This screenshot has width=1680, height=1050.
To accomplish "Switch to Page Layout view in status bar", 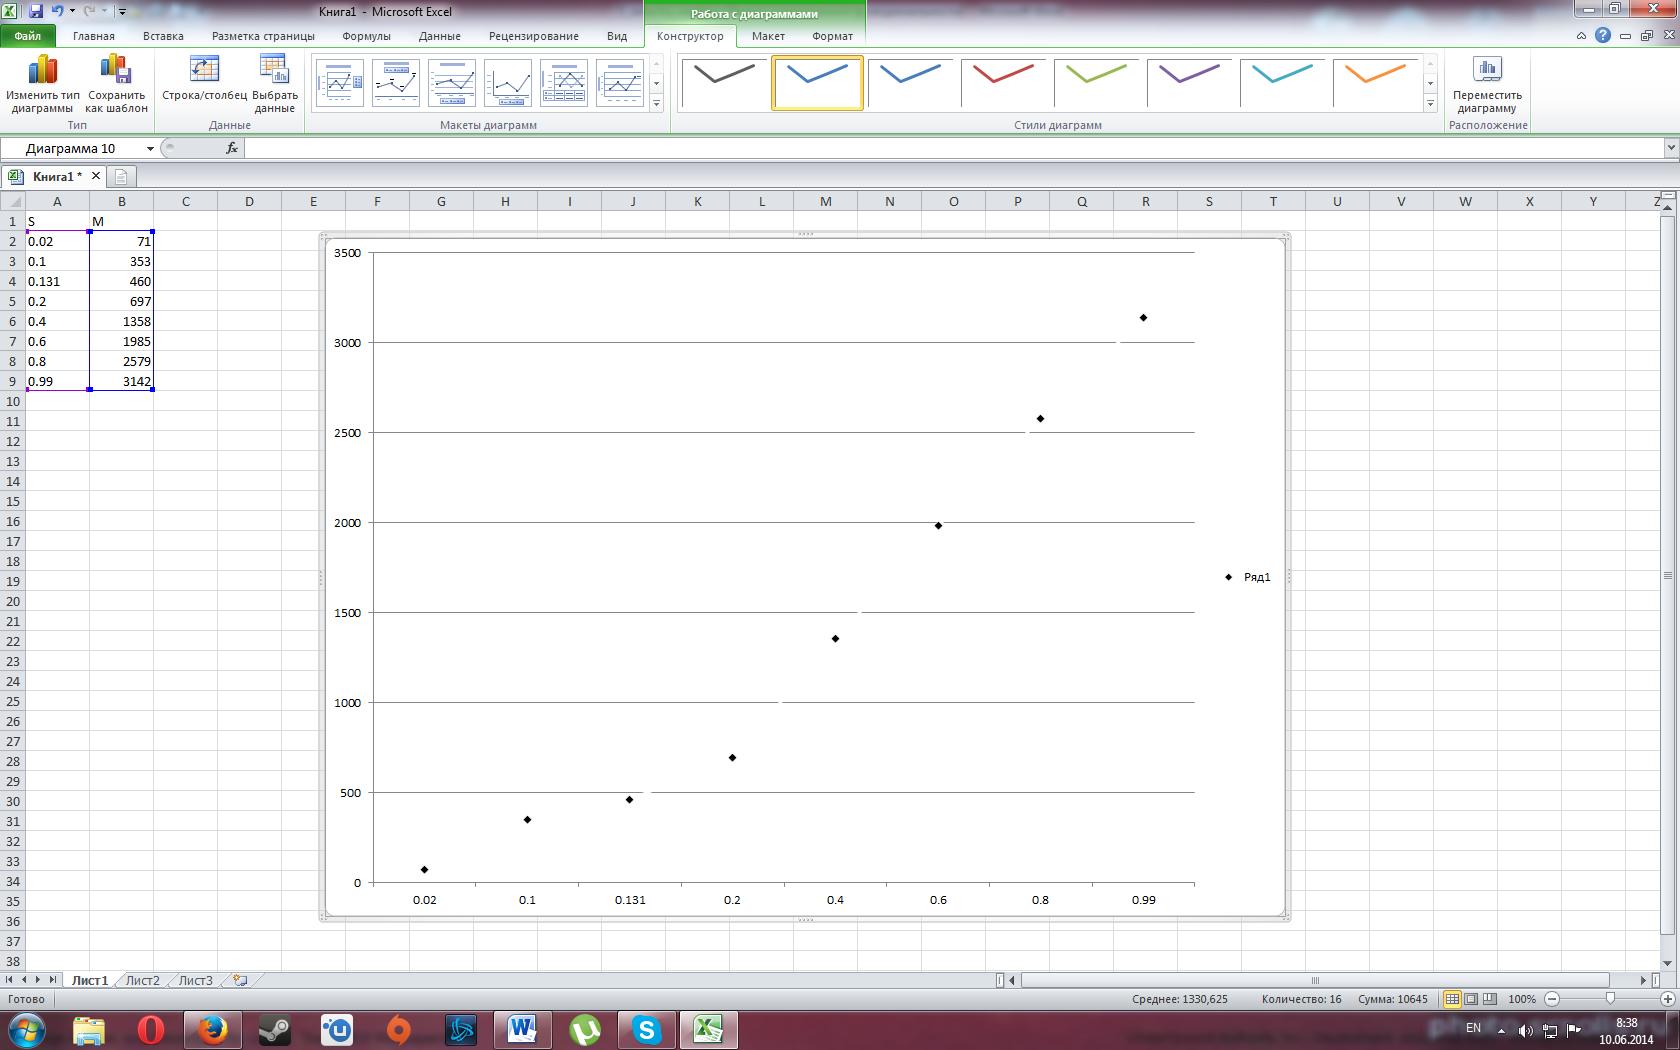I will point(1471,999).
